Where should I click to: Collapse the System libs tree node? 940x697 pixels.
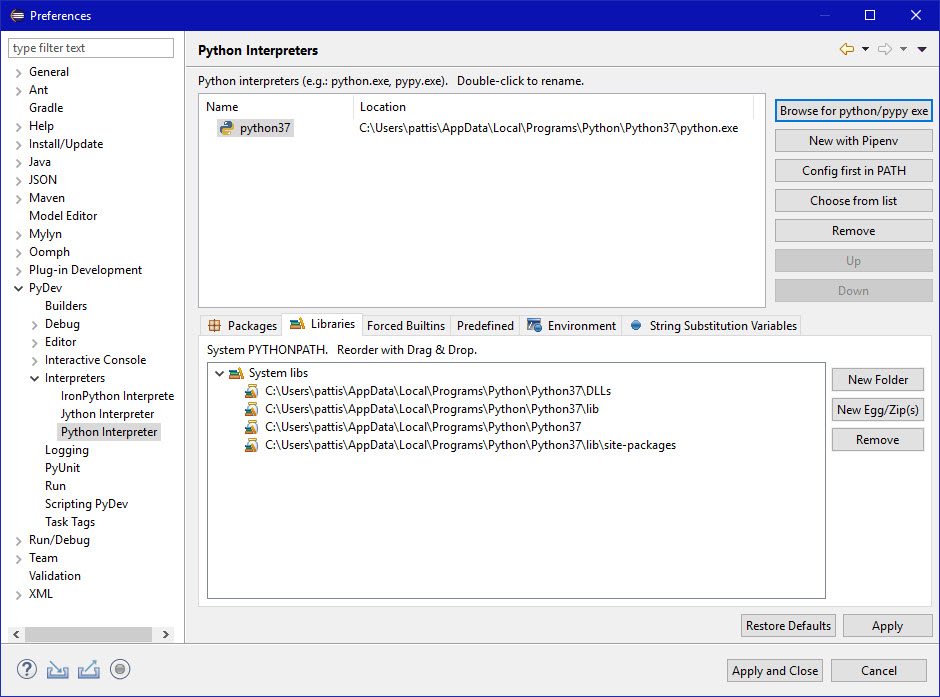point(220,373)
